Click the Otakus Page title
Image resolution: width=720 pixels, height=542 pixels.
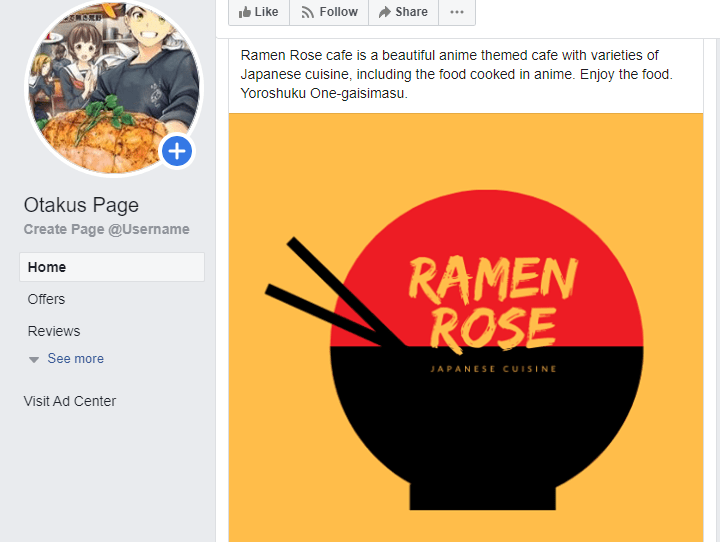(x=81, y=205)
